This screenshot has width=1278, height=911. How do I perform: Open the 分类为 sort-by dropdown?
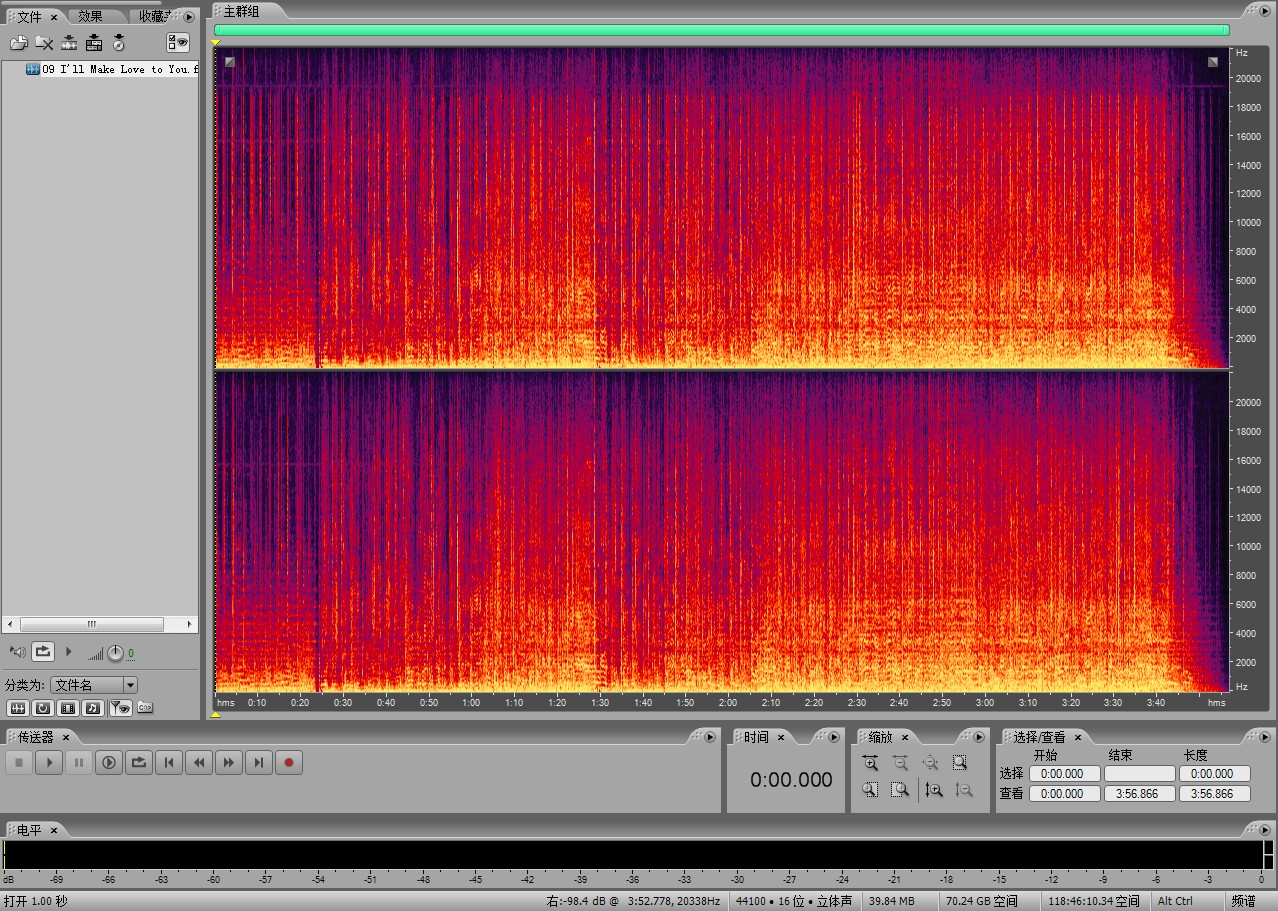(129, 685)
